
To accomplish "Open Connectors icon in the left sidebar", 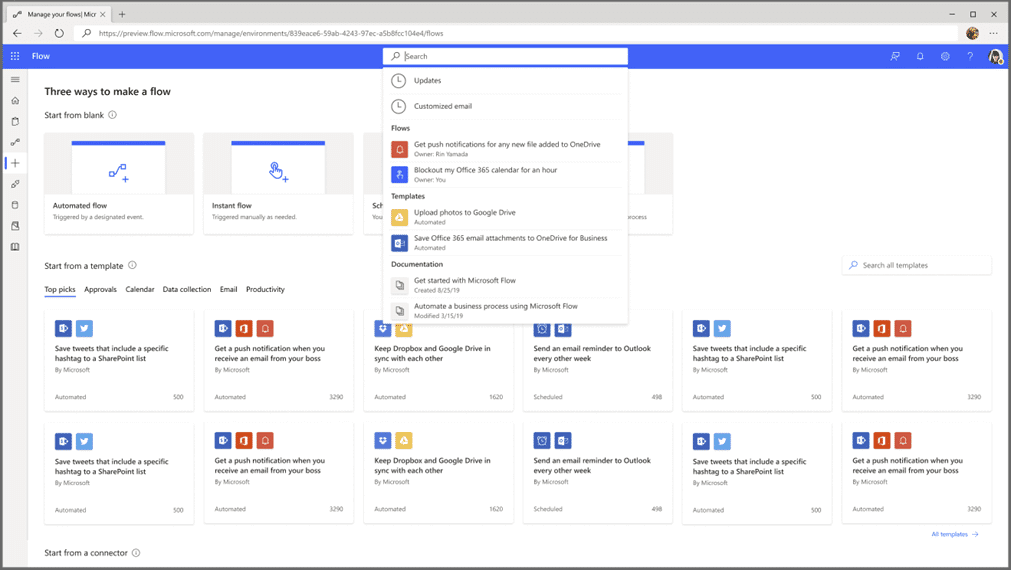I will (x=15, y=184).
